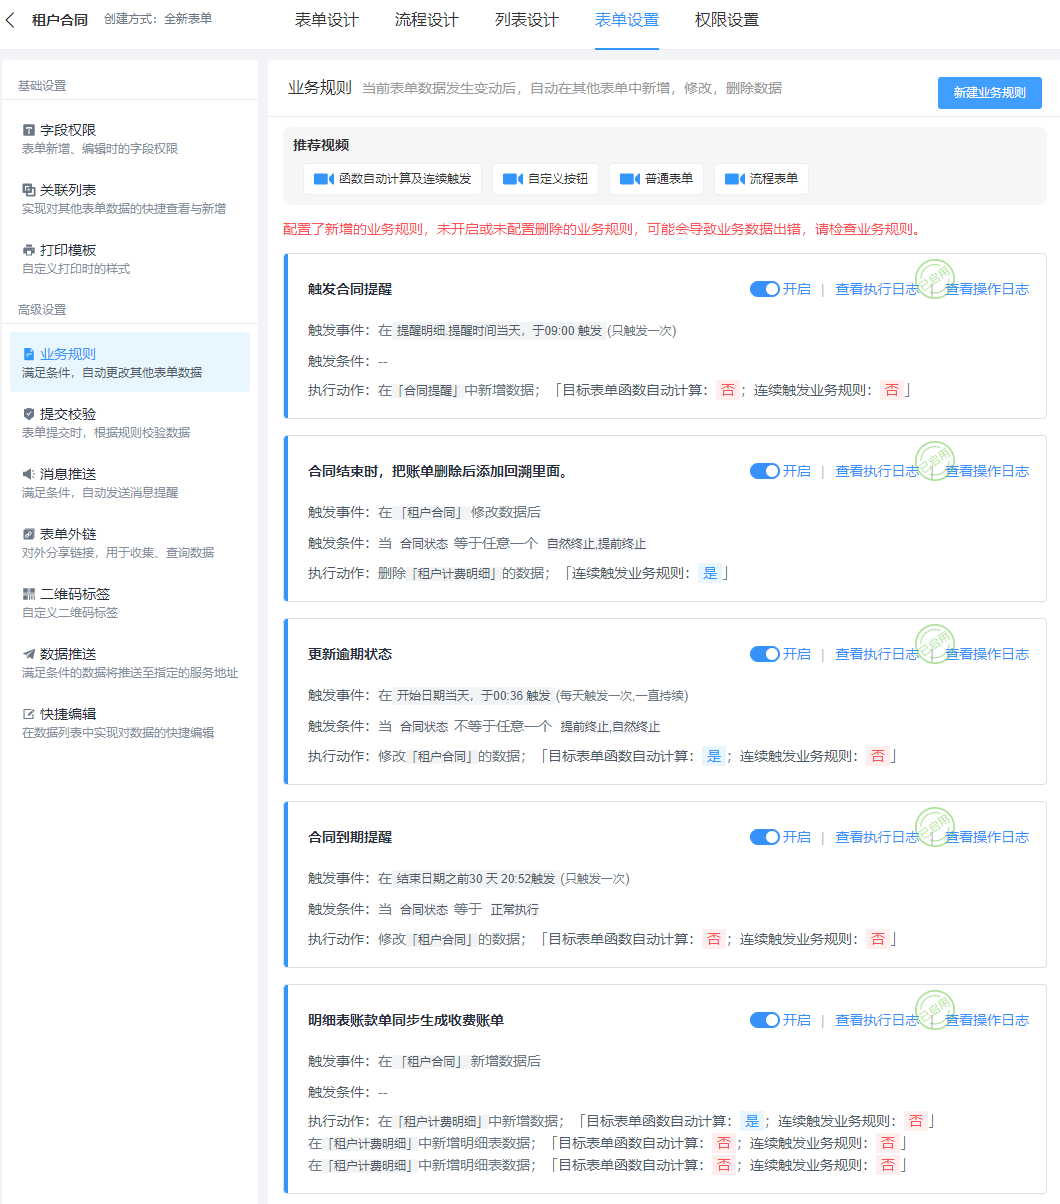Switch to the 表单设计 tab
This screenshot has height=1204, width=1060.
click(326, 20)
